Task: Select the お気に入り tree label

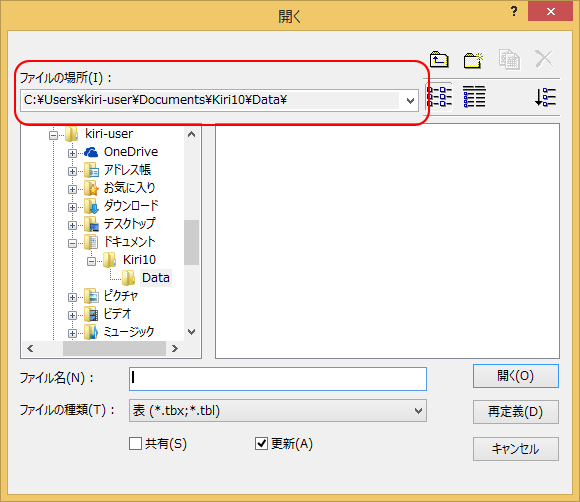Action: [129, 188]
